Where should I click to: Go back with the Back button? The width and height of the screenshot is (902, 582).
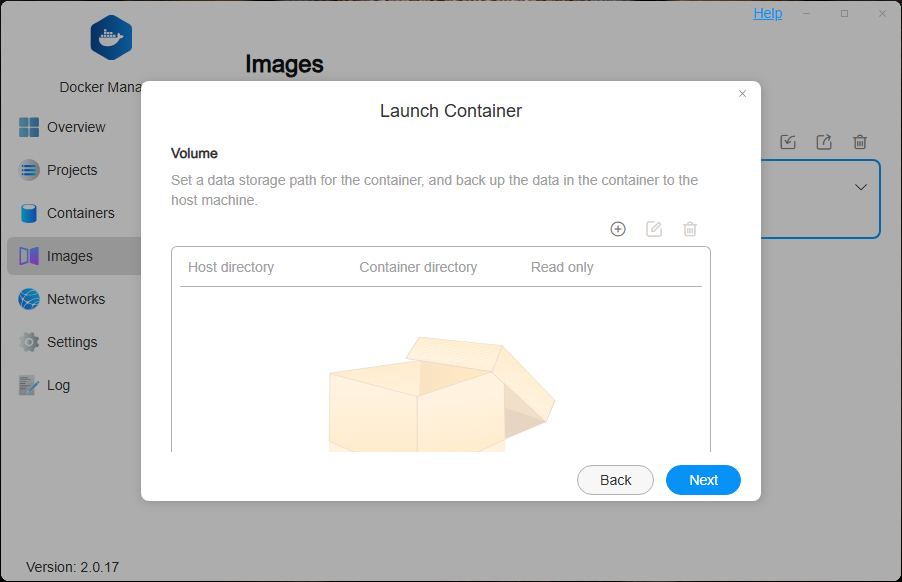pos(615,480)
